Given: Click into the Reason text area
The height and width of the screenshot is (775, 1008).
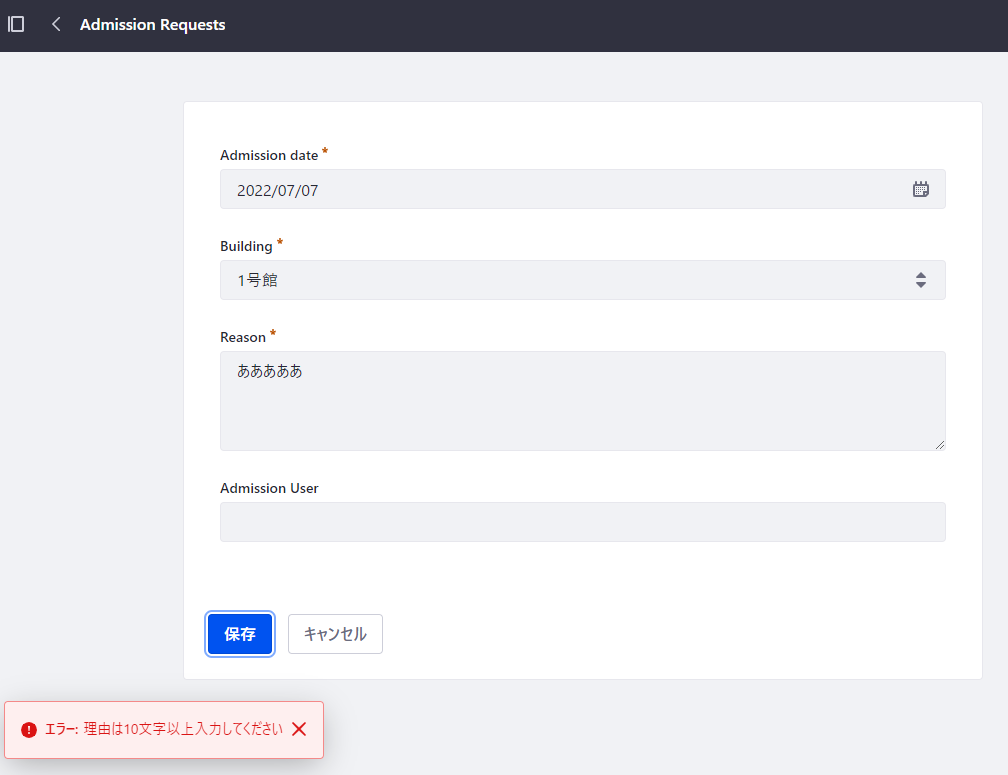Looking at the screenshot, I should point(582,401).
